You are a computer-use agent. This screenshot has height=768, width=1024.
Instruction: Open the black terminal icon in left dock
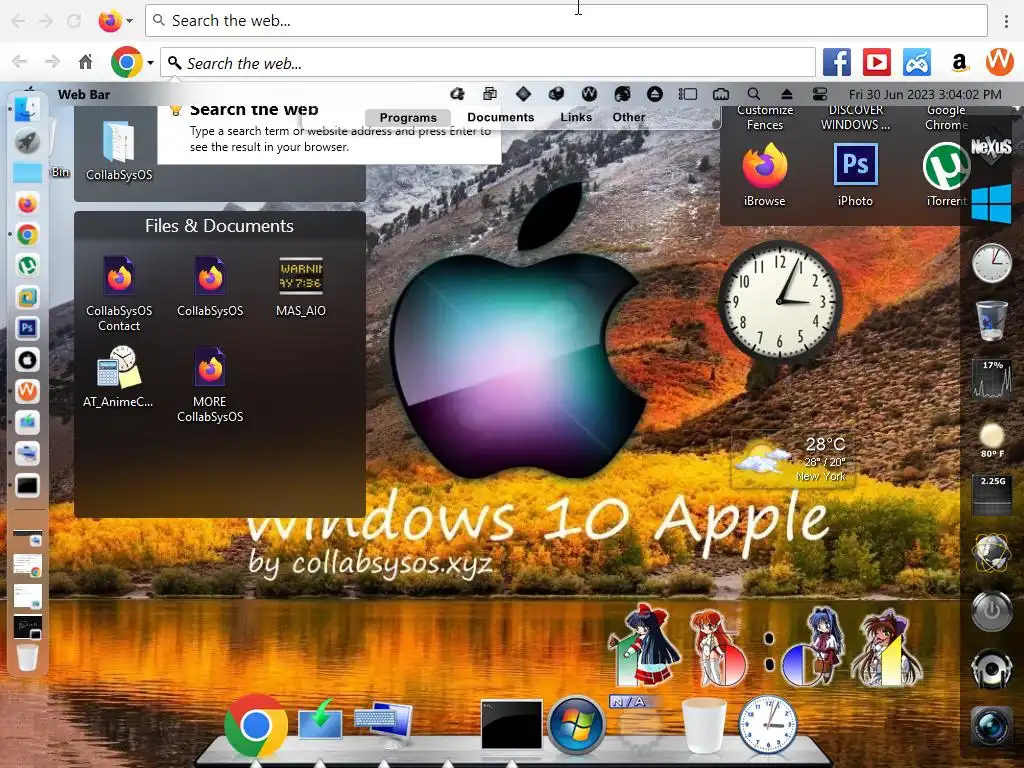click(27, 485)
